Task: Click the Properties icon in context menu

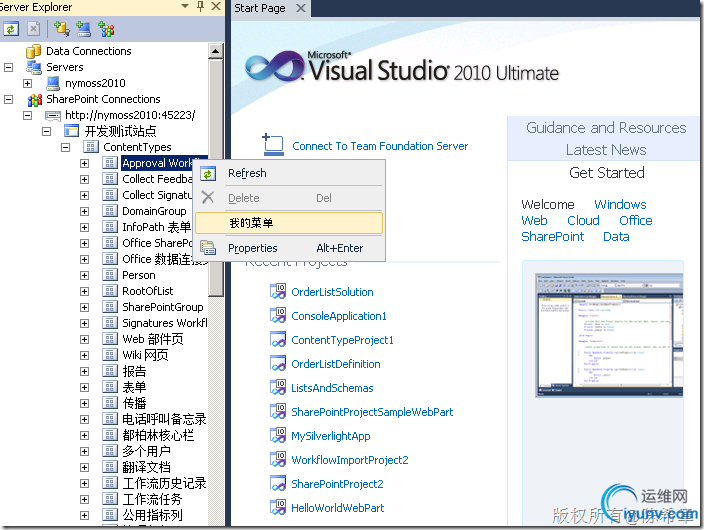Action: (208, 248)
